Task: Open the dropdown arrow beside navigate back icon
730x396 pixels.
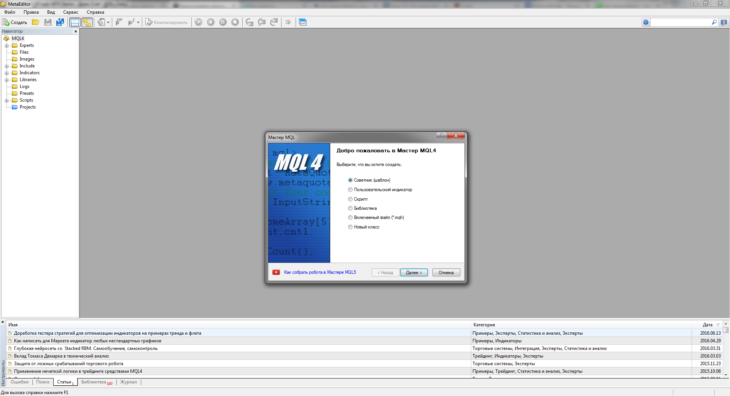Action: pos(108,22)
